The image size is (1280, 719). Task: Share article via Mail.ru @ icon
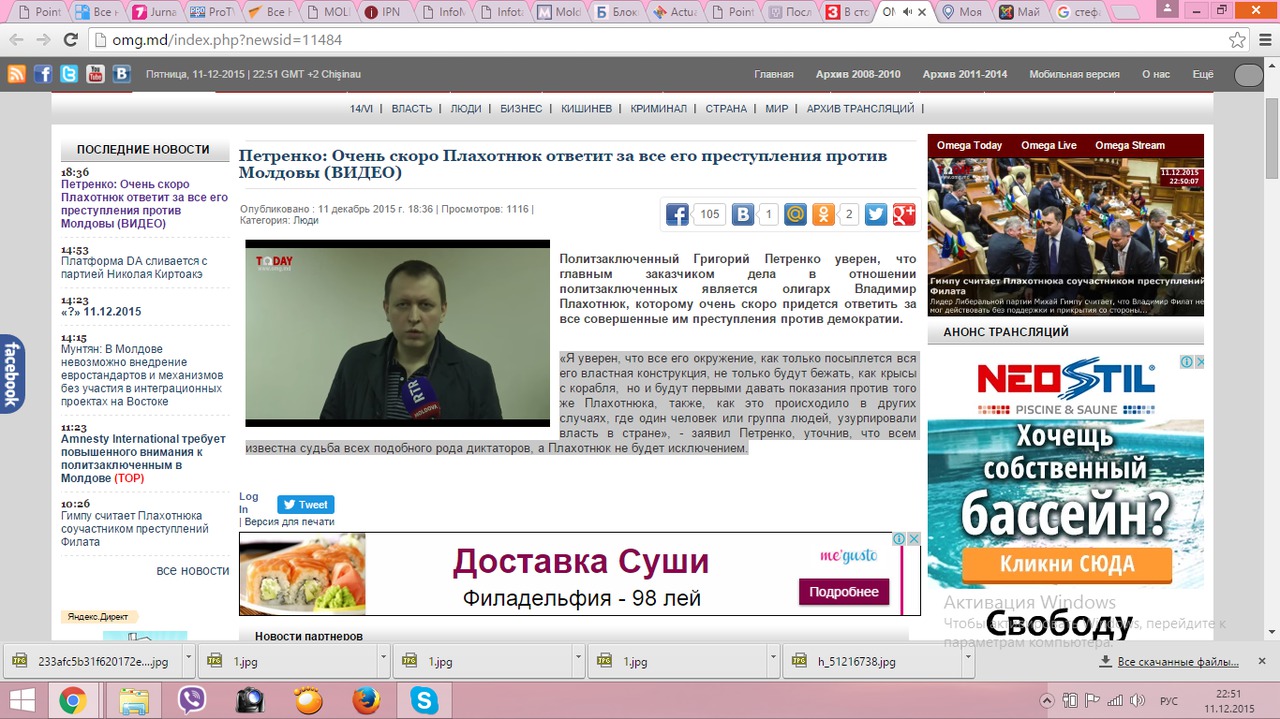(795, 214)
